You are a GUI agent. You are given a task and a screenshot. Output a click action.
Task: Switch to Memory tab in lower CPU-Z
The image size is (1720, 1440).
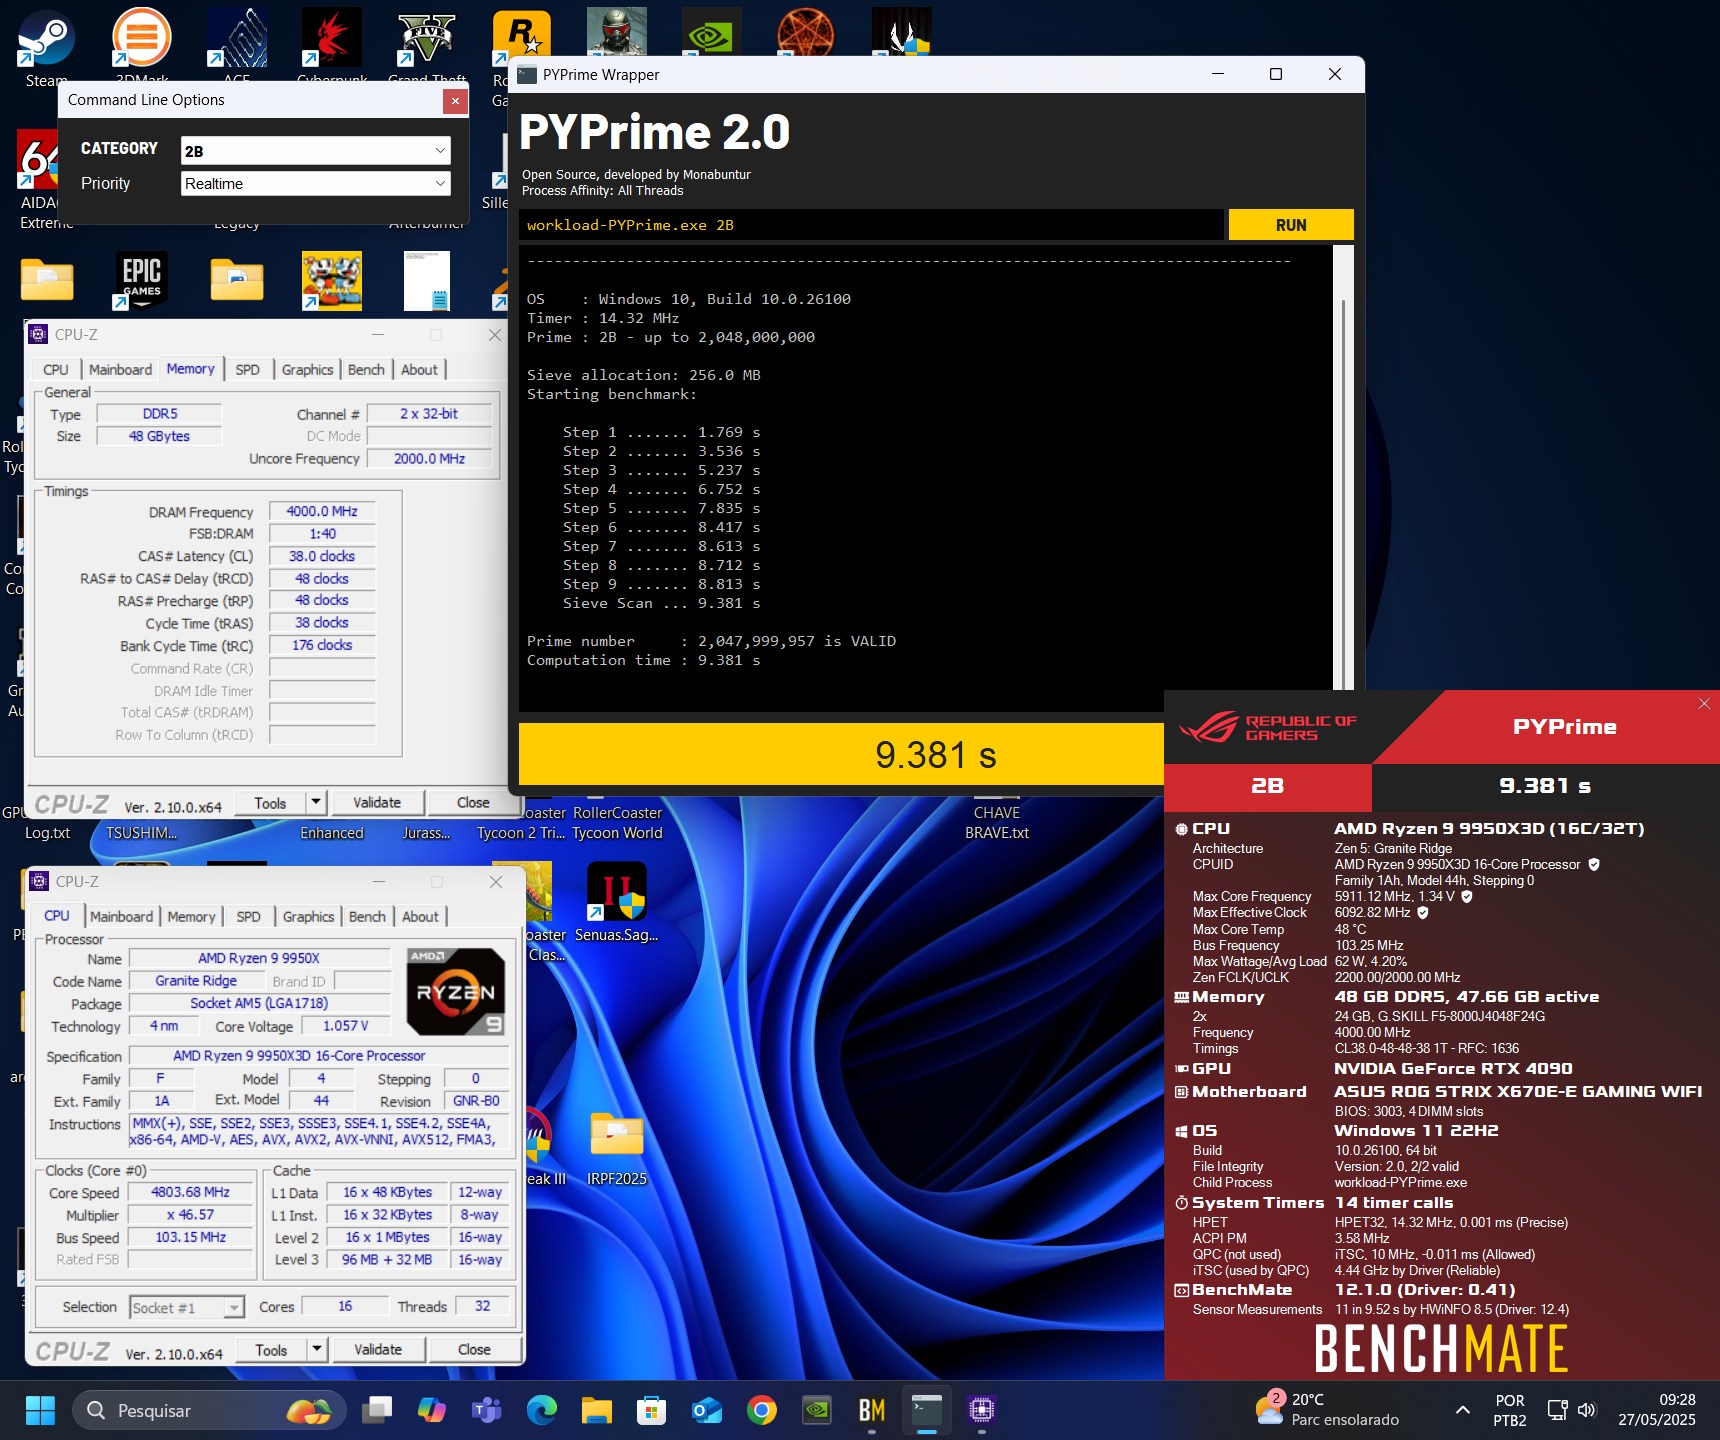[x=191, y=916]
